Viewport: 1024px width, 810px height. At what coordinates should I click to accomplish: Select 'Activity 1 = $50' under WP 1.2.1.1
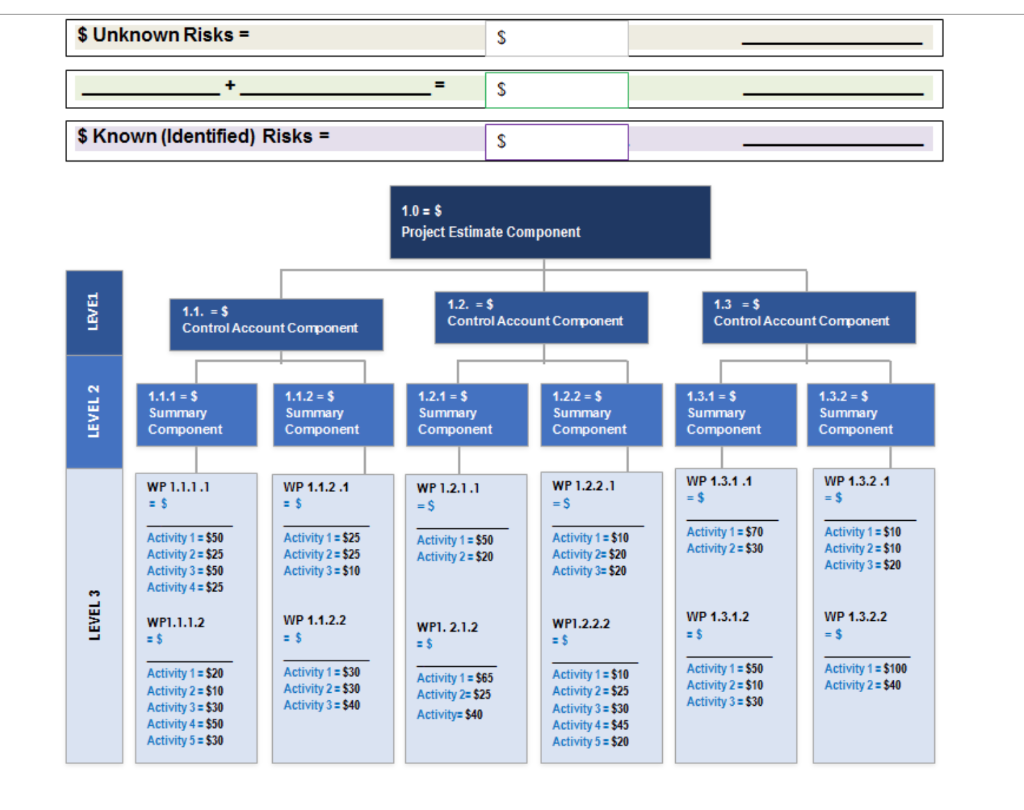click(455, 540)
